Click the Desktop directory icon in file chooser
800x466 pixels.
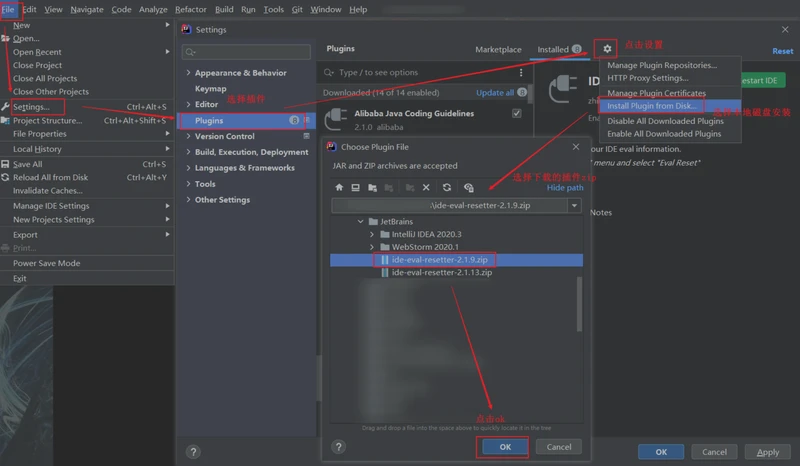point(355,187)
